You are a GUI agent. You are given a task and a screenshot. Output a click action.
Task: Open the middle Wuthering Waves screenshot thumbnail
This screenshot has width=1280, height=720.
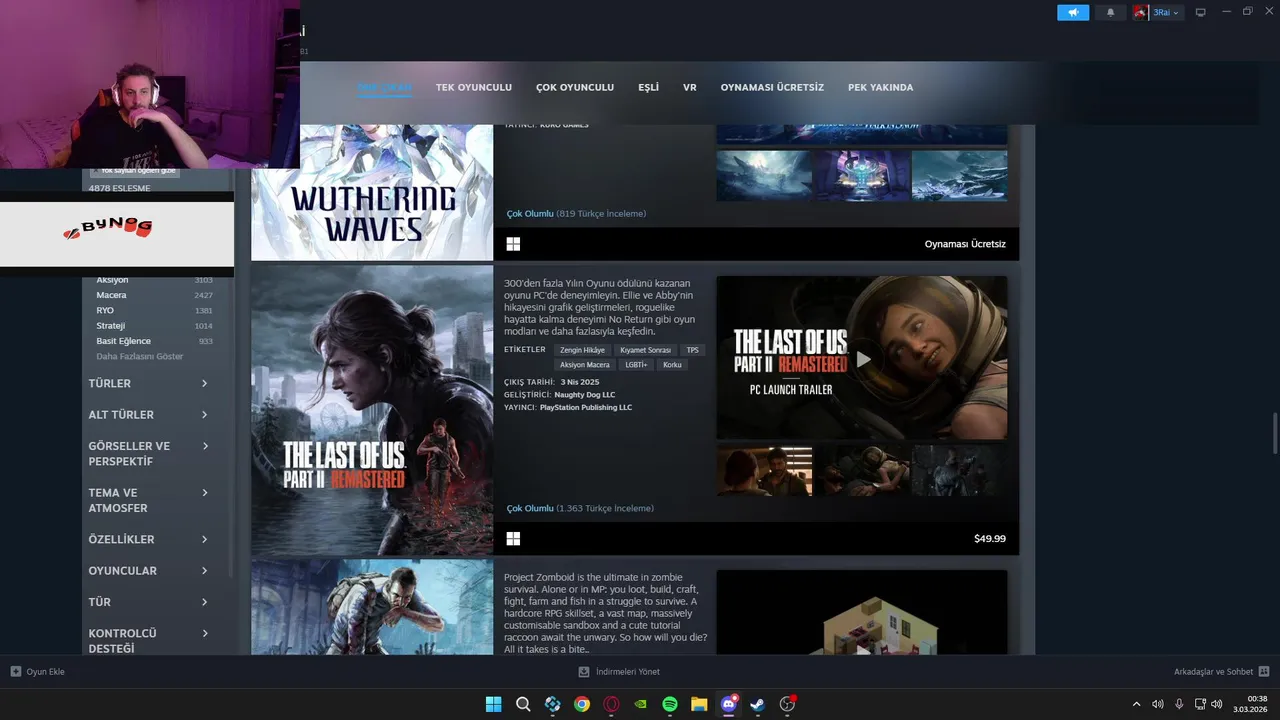click(x=862, y=176)
